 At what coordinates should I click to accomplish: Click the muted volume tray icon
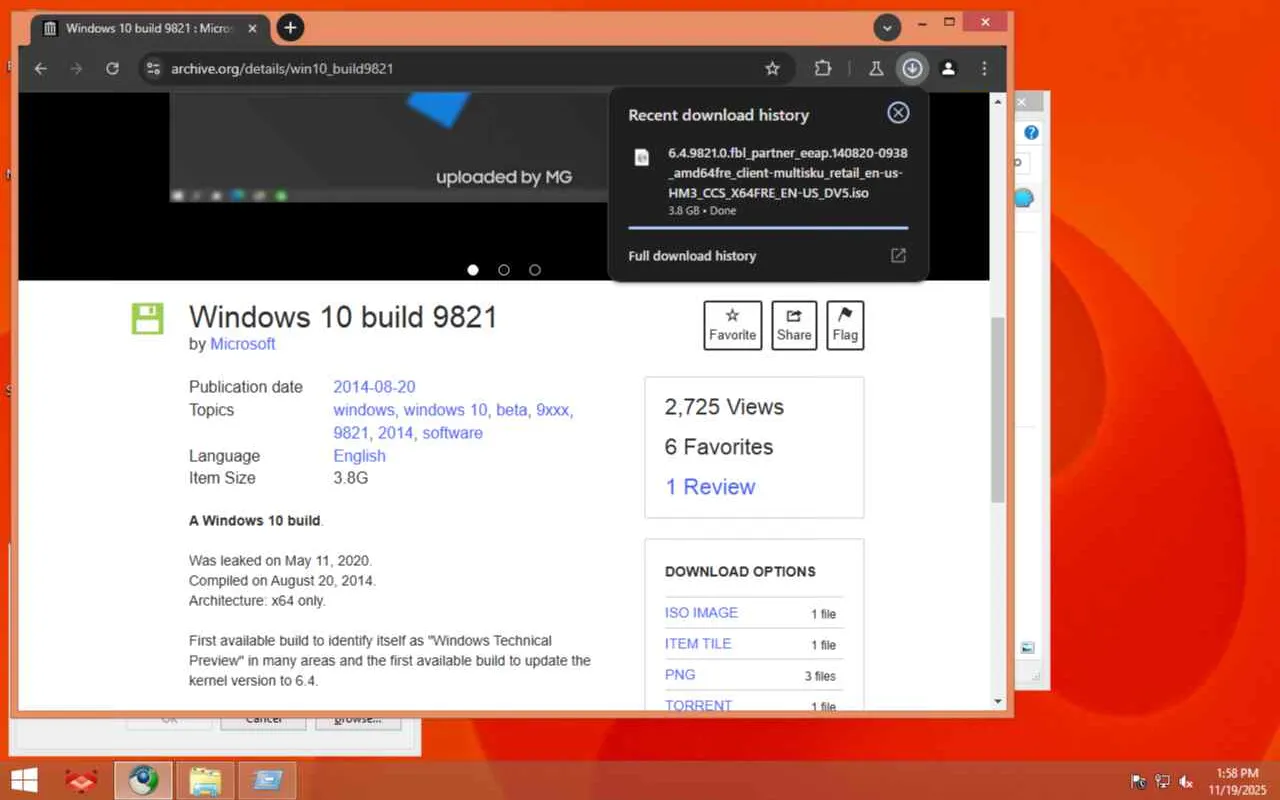click(x=1187, y=781)
